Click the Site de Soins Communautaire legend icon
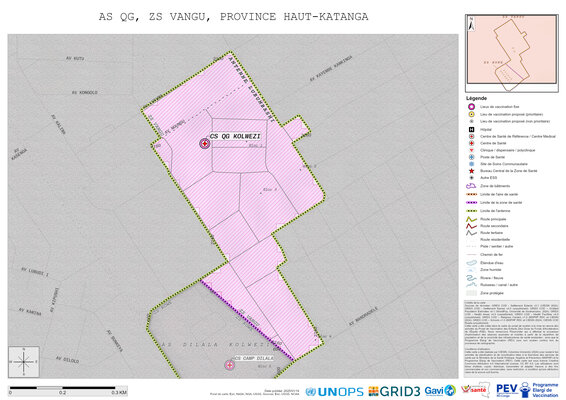Viewport: 566px width, 400px height. 471,164
